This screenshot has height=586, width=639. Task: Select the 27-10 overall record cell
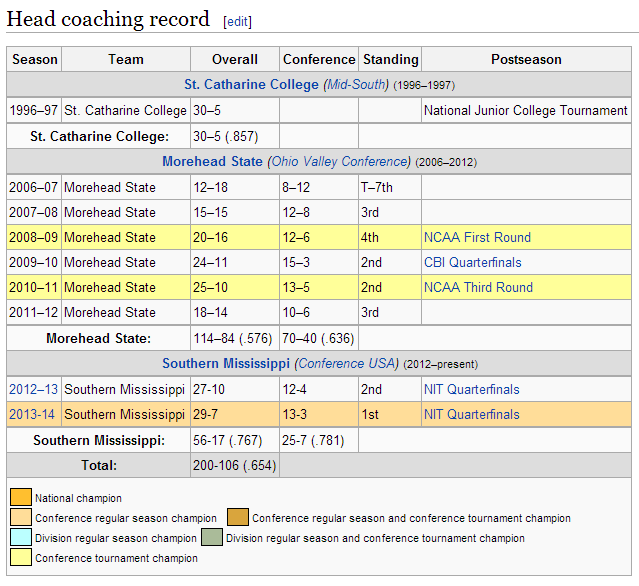[235, 389]
